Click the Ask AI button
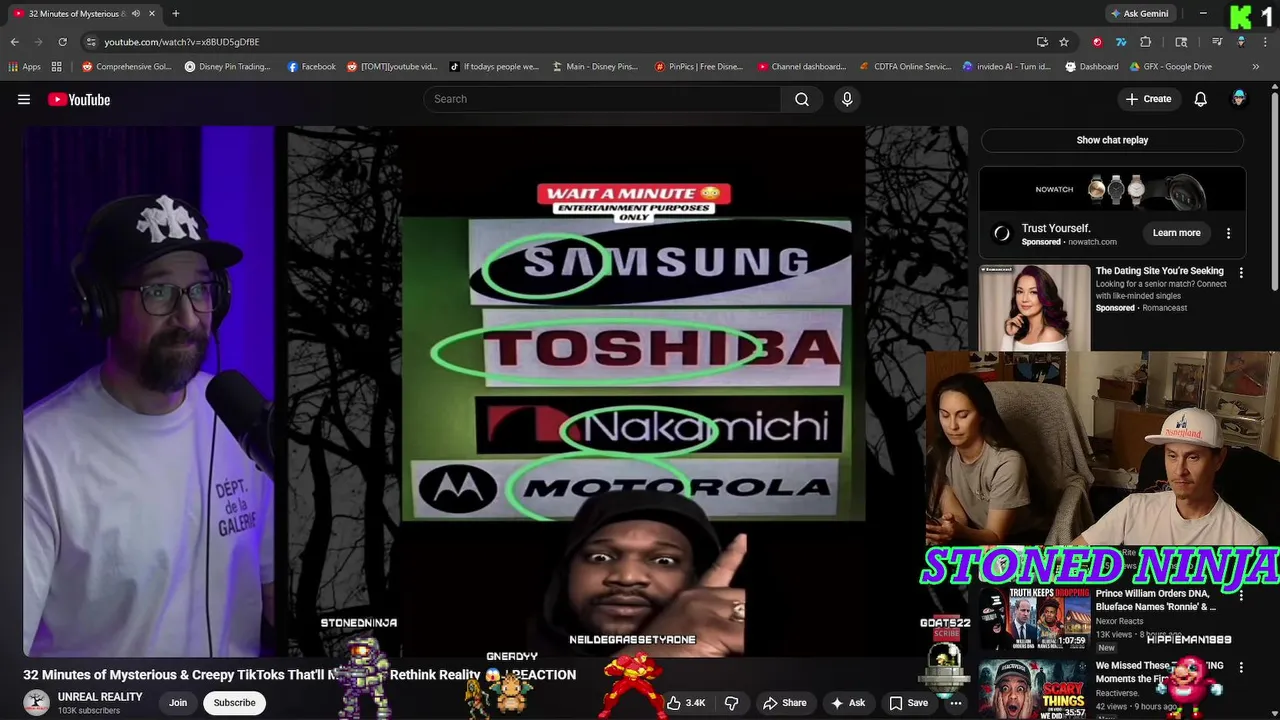 [x=848, y=703]
